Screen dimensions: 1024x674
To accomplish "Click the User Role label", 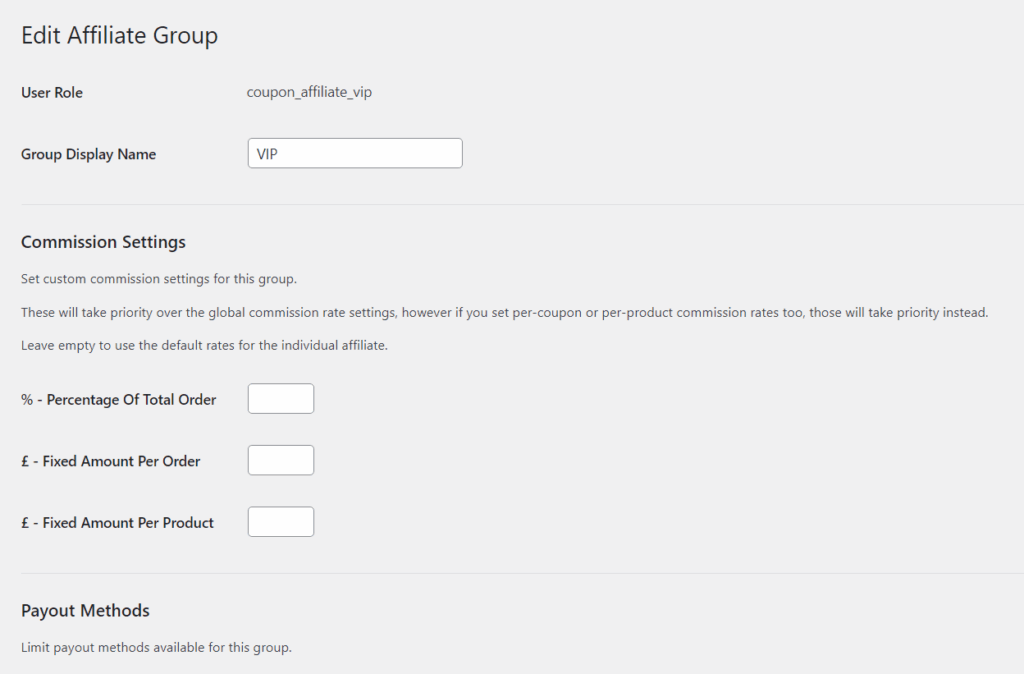I will pyautogui.click(x=52, y=92).
